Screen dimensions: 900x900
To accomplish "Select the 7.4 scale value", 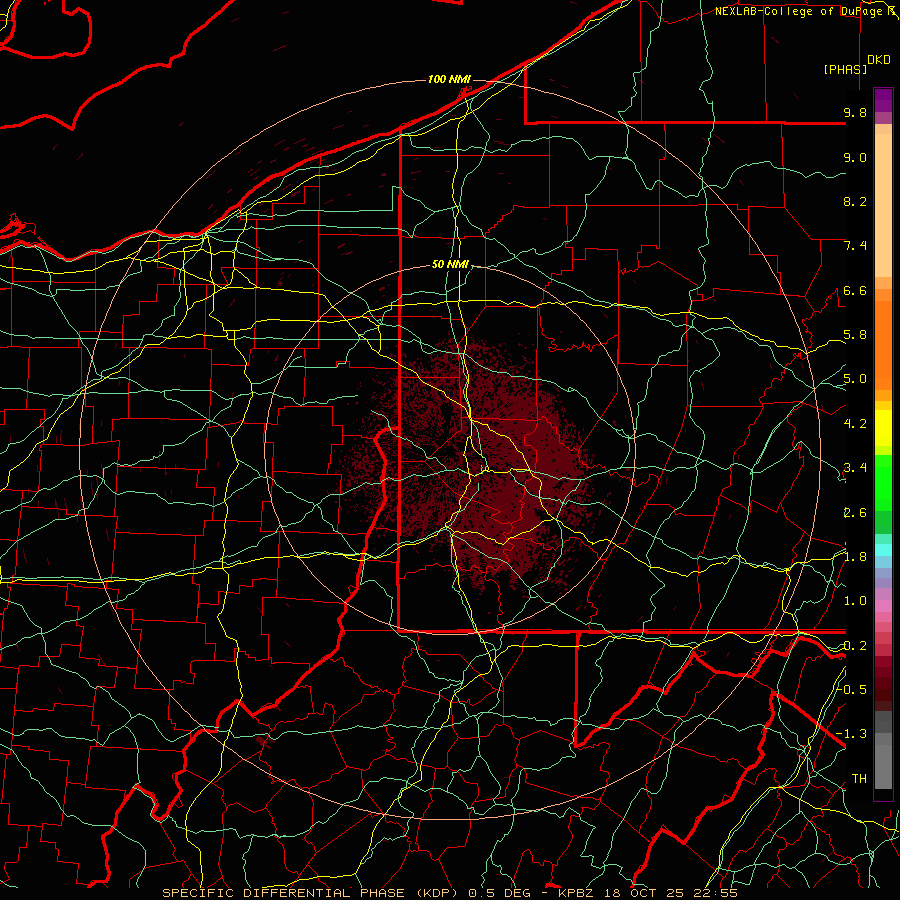I will pos(855,246).
